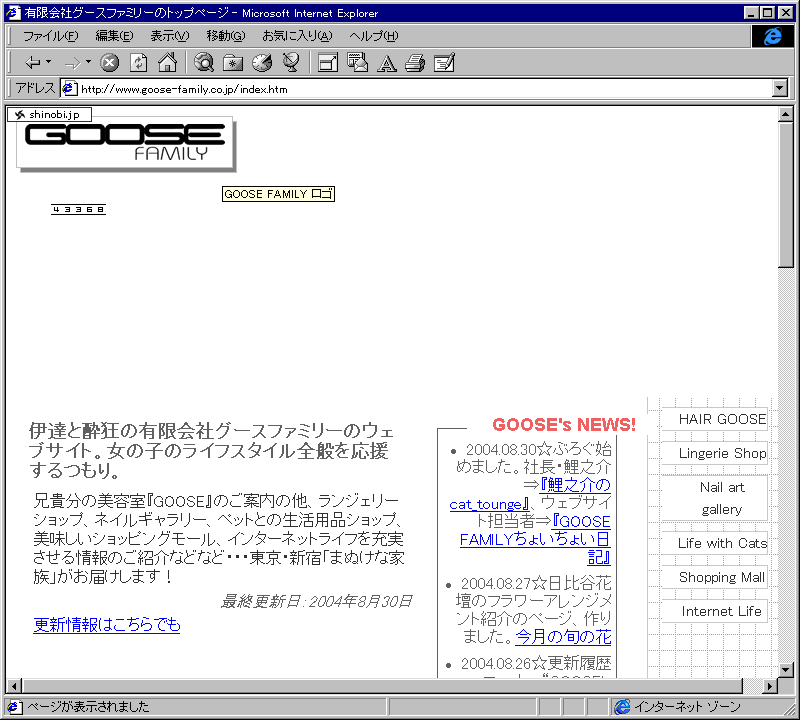Open the Internet Life navigation button

714,611
